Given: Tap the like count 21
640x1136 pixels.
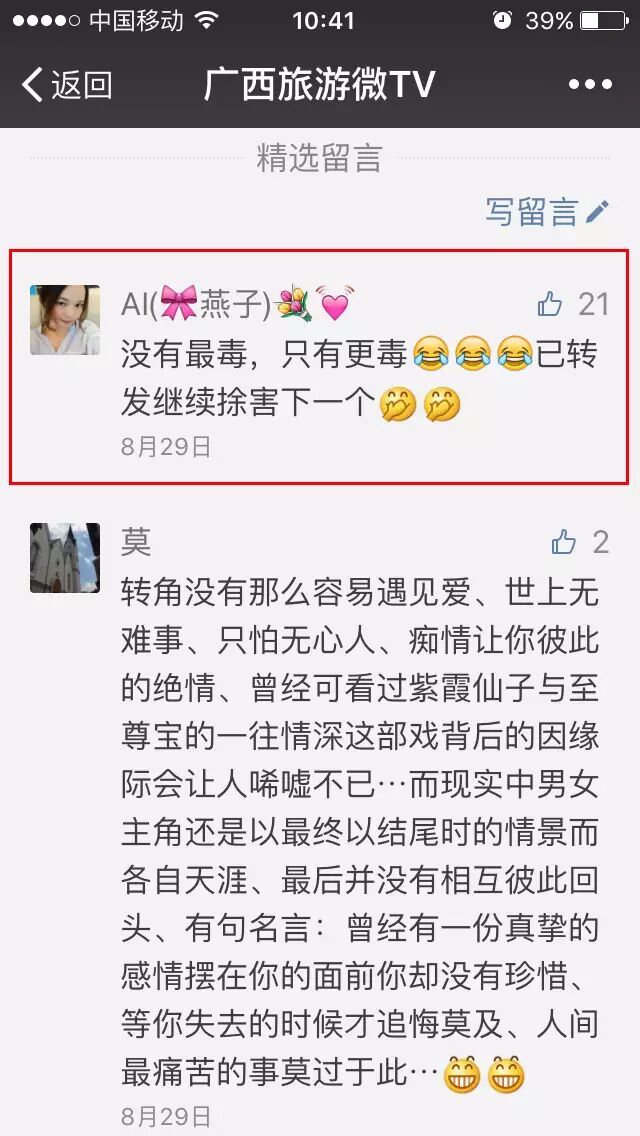Looking at the screenshot, I should 594,305.
